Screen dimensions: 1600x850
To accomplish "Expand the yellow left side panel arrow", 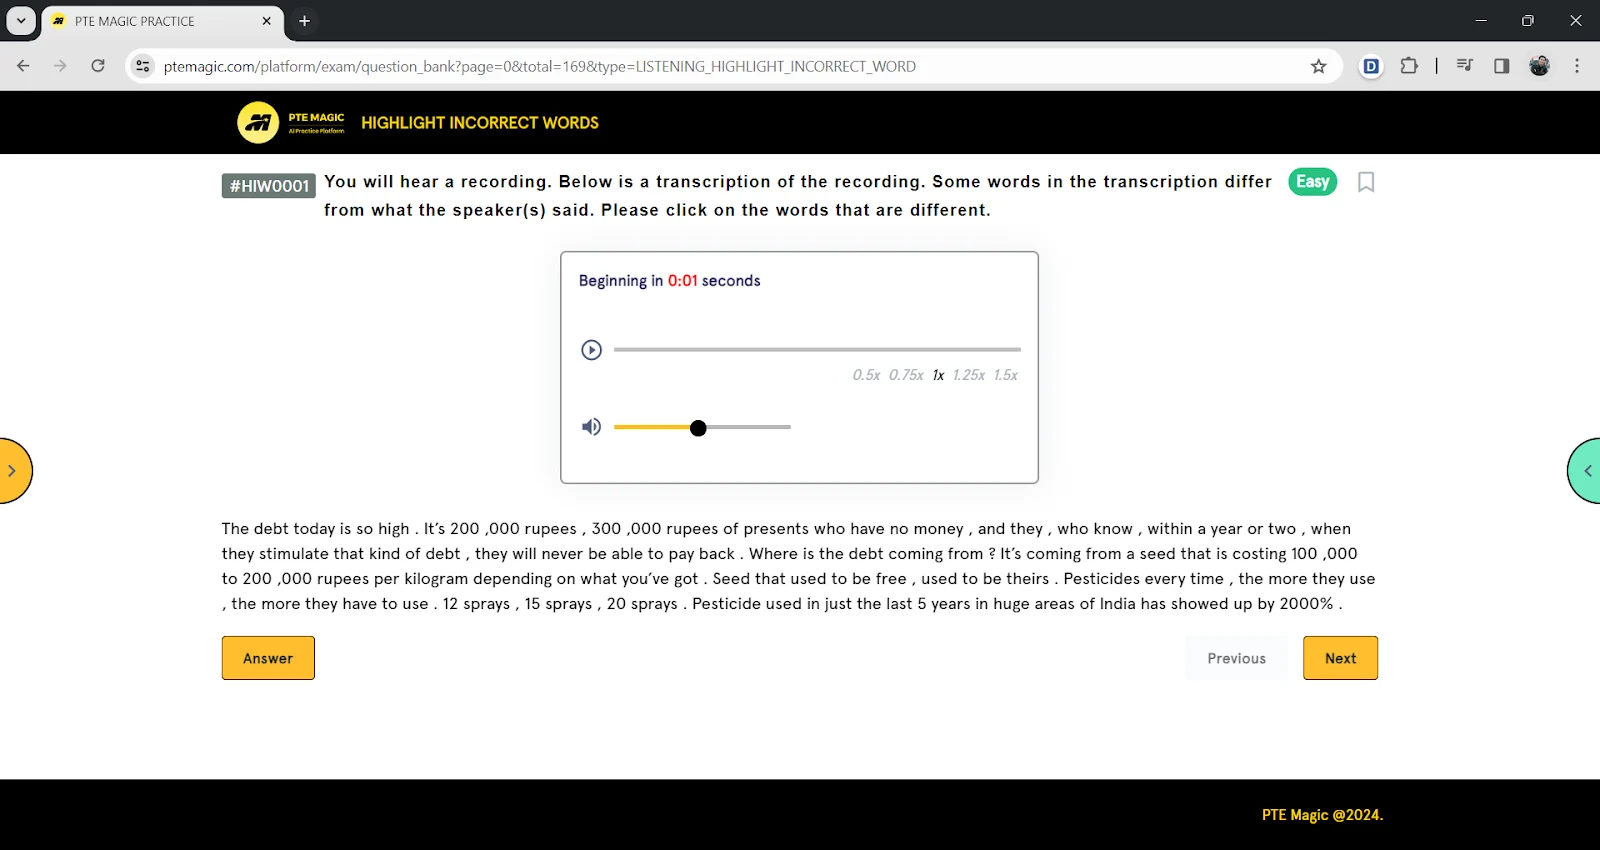I will 13,471.
